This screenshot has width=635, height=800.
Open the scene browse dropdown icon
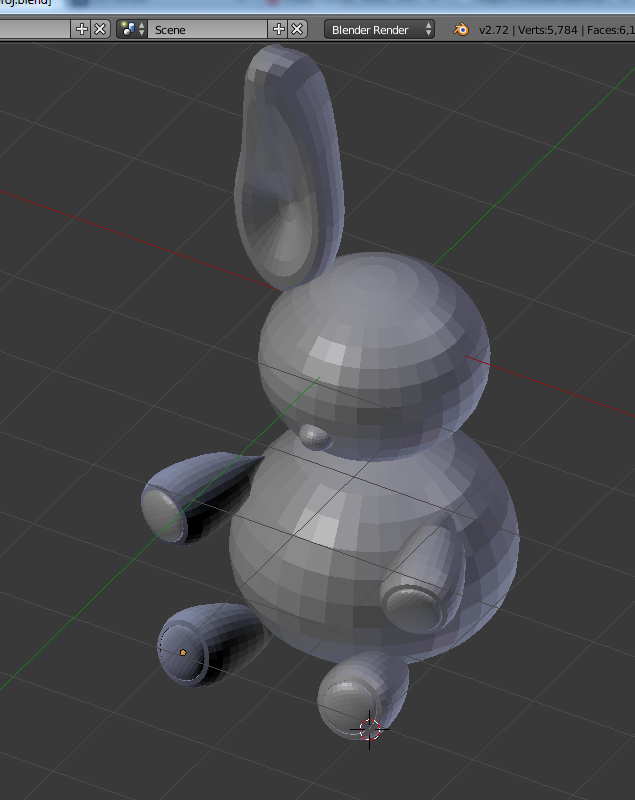pos(133,30)
